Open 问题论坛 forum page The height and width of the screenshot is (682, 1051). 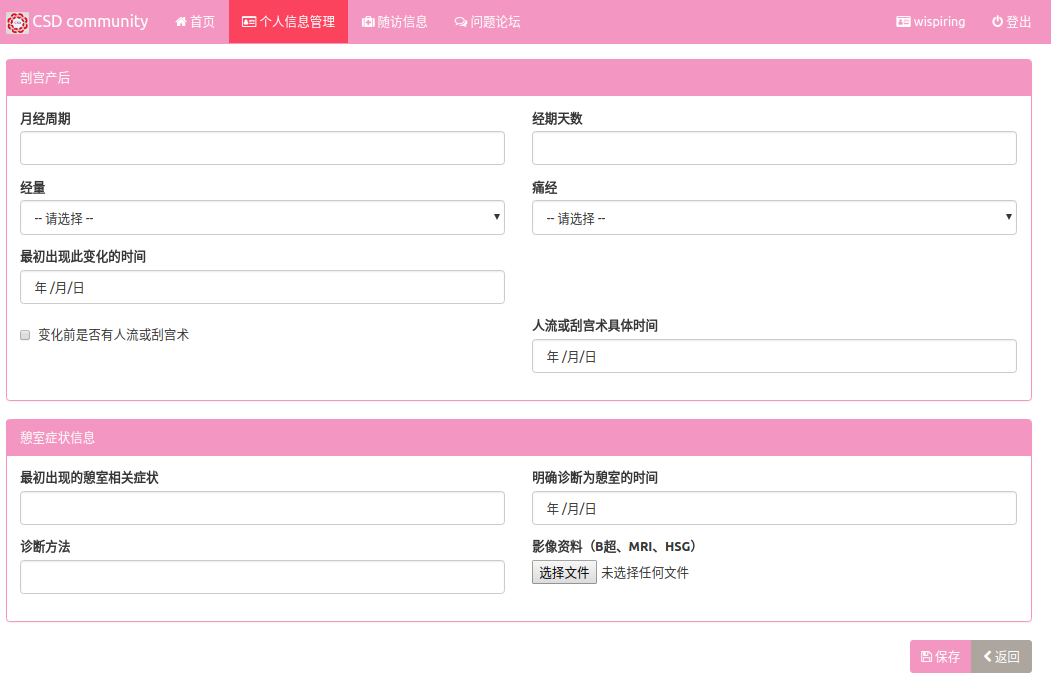(x=487, y=22)
